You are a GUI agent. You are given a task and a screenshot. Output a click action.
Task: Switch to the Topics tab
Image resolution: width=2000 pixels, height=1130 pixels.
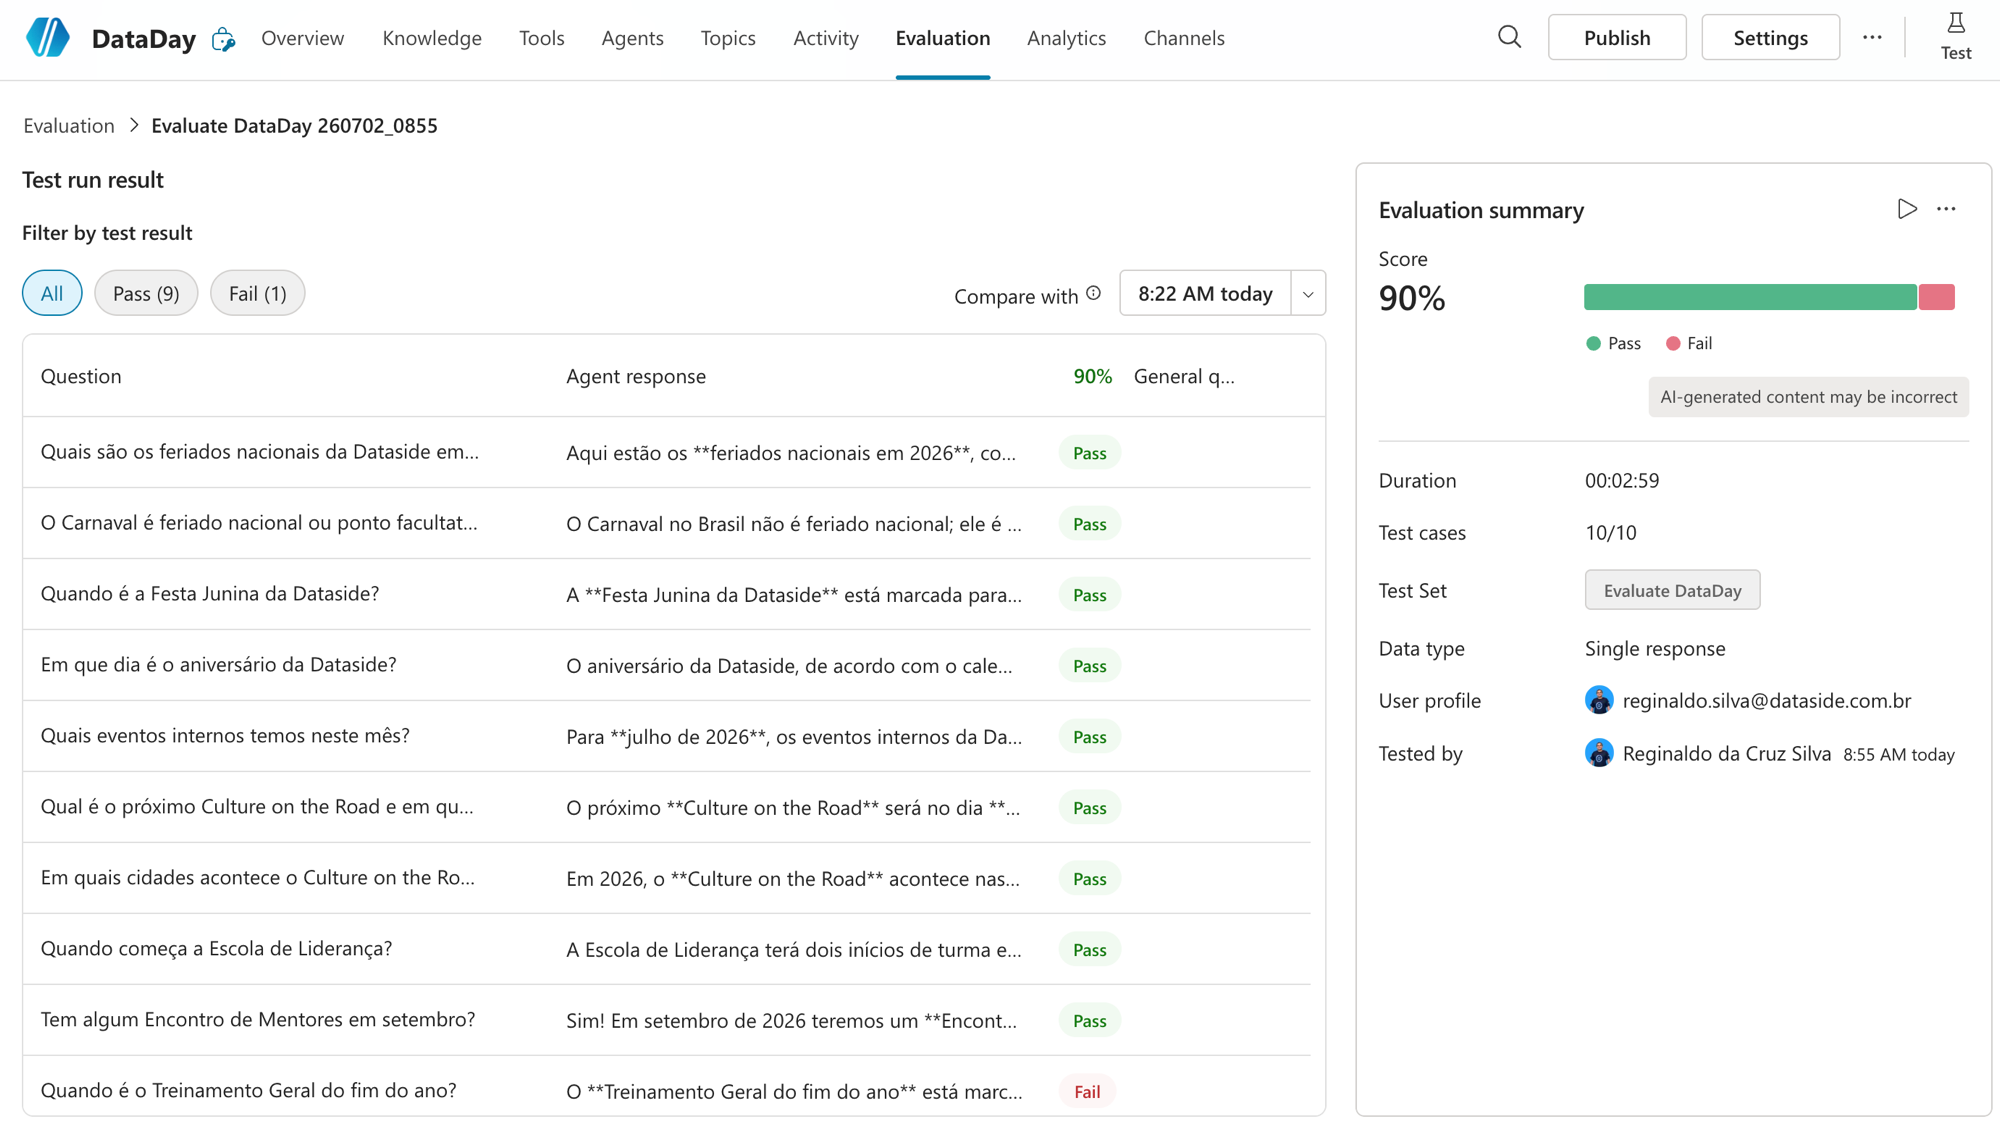pyautogui.click(x=728, y=38)
